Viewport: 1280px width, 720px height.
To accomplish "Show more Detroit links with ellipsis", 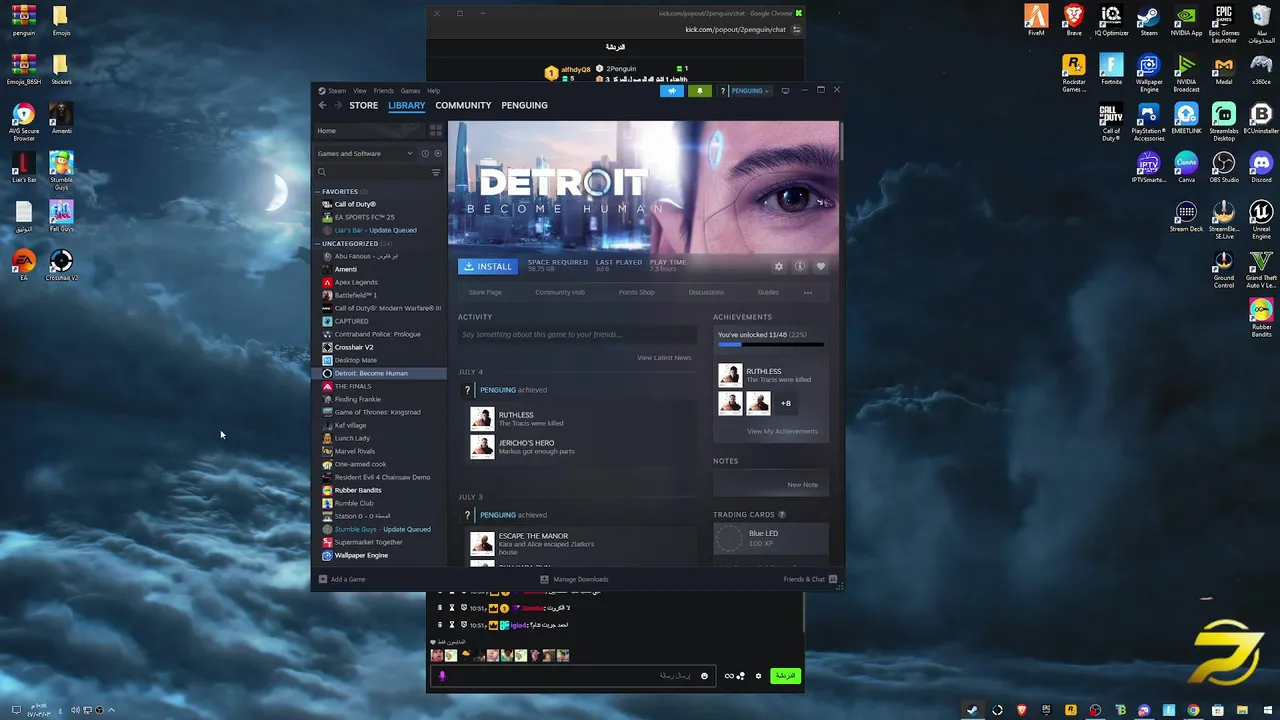I will click(x=808, y=292).
